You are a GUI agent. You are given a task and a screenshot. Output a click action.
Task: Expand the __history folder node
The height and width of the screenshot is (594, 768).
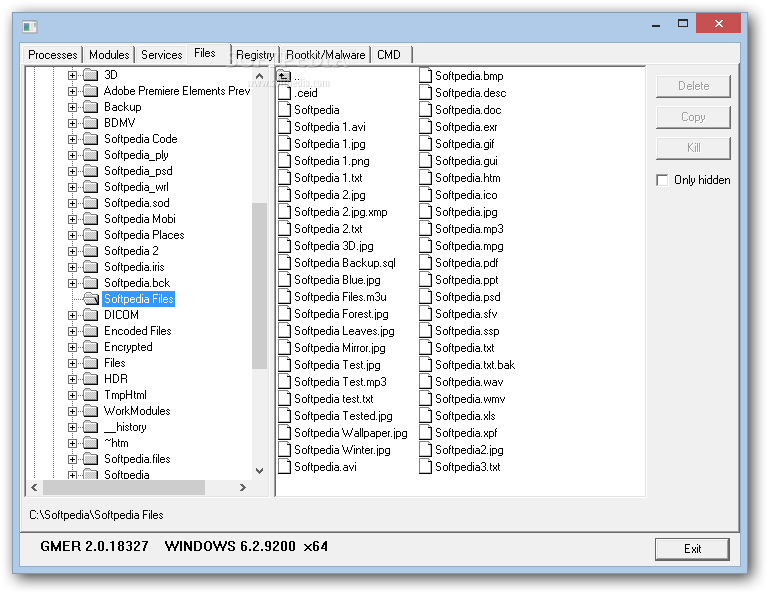pyautogui.click(x=72, y=427)
